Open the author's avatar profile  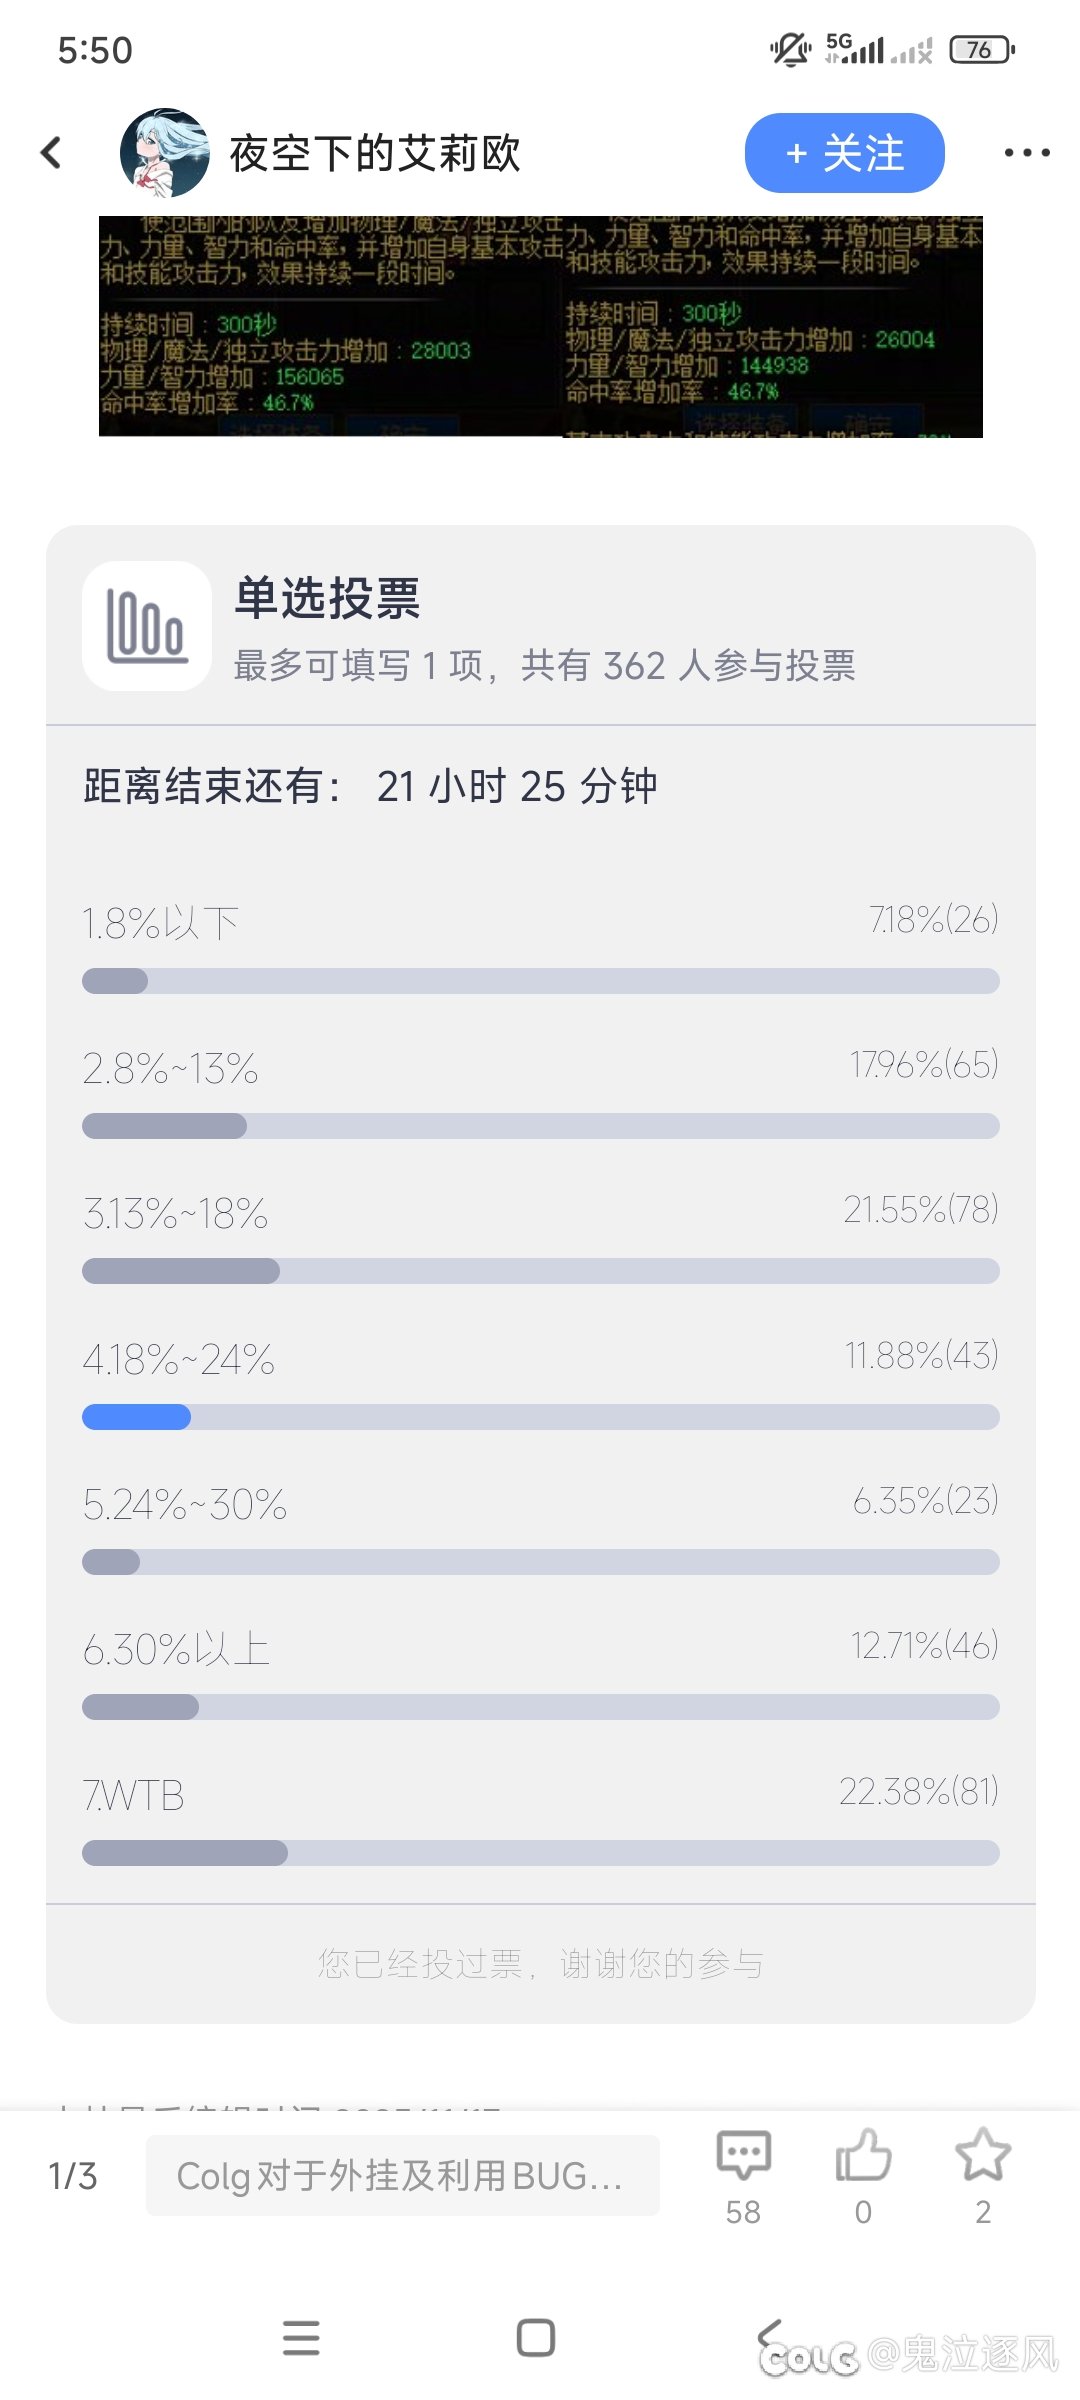tap(164, 153)
